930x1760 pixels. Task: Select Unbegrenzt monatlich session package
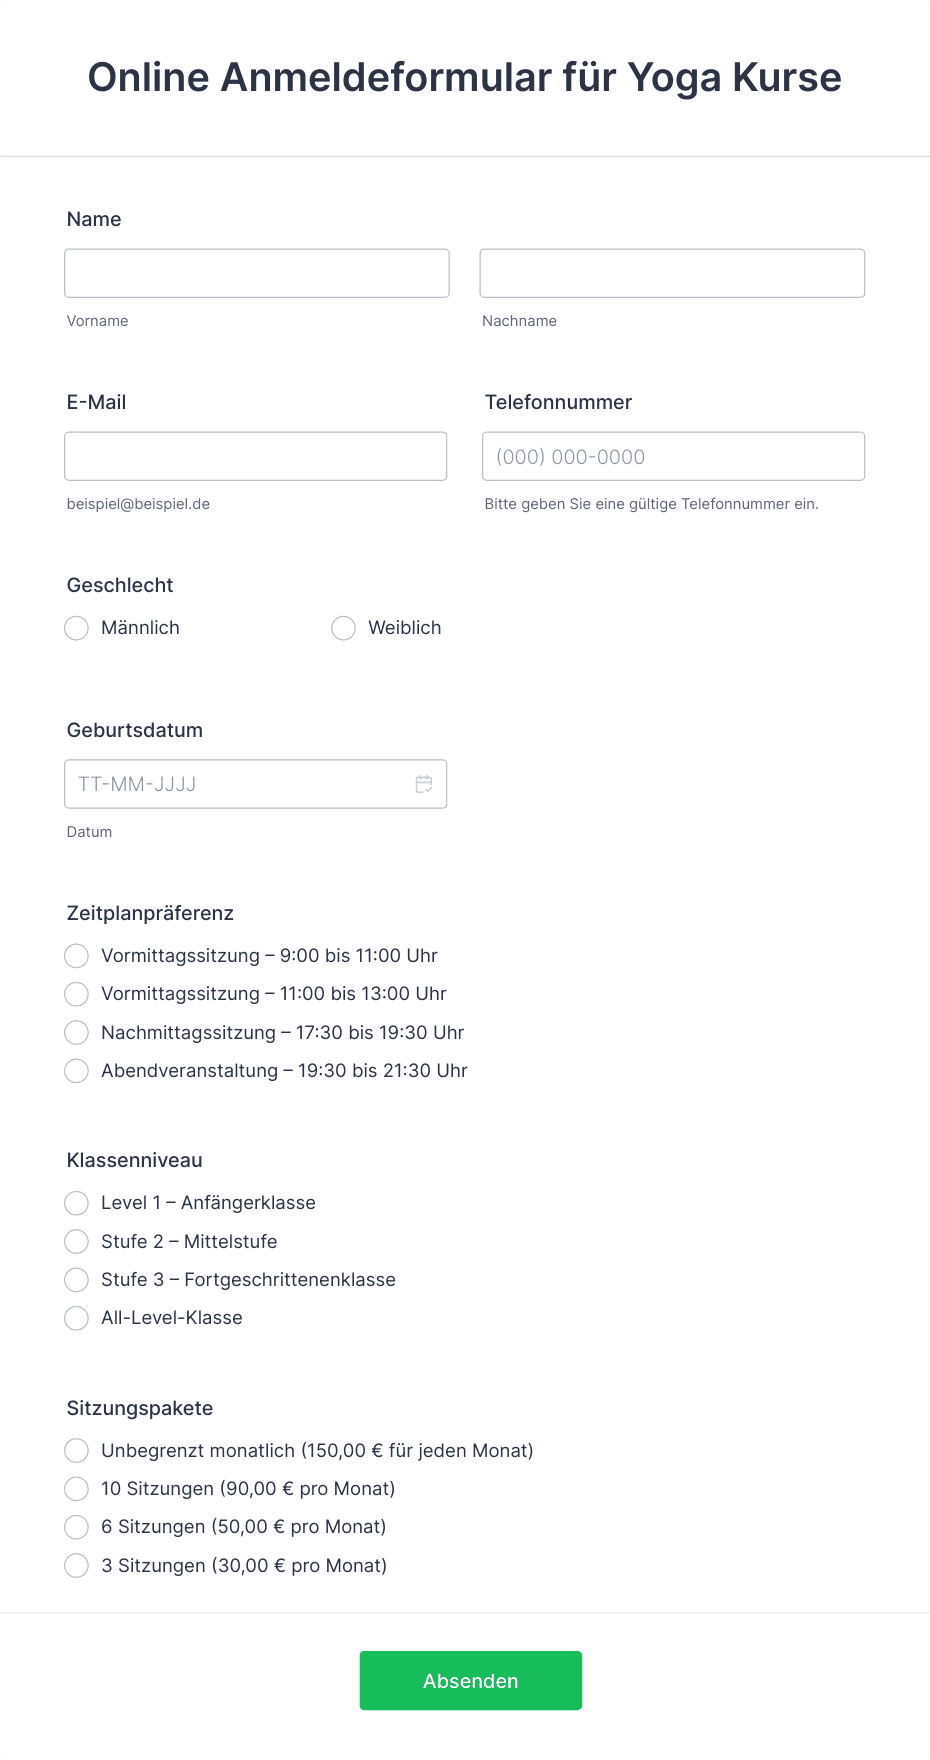(76, 1450)
